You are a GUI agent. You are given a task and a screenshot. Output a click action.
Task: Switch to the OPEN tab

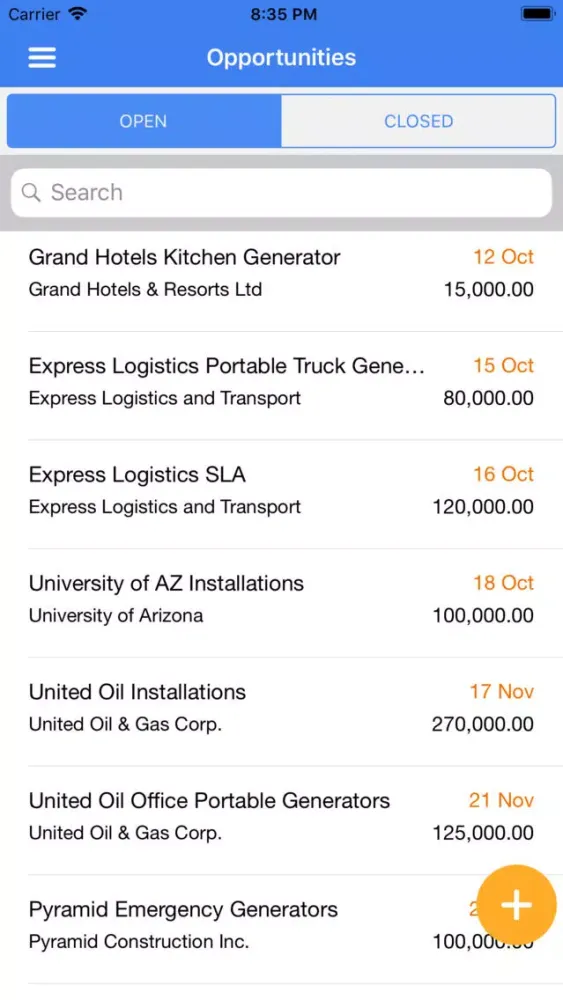point(143,121)
